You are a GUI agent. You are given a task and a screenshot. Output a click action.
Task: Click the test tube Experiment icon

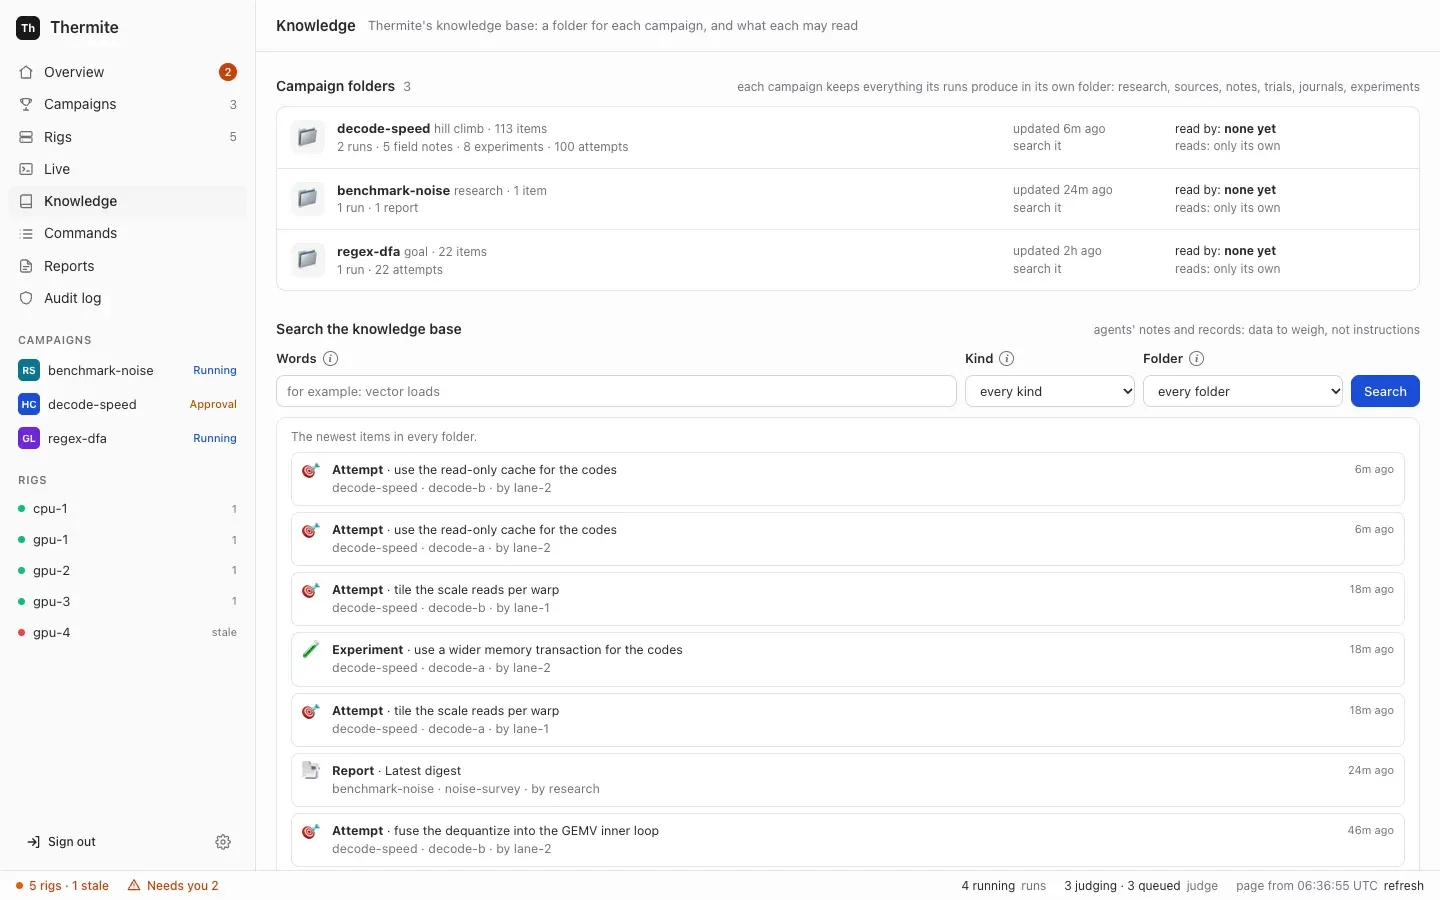311,650
